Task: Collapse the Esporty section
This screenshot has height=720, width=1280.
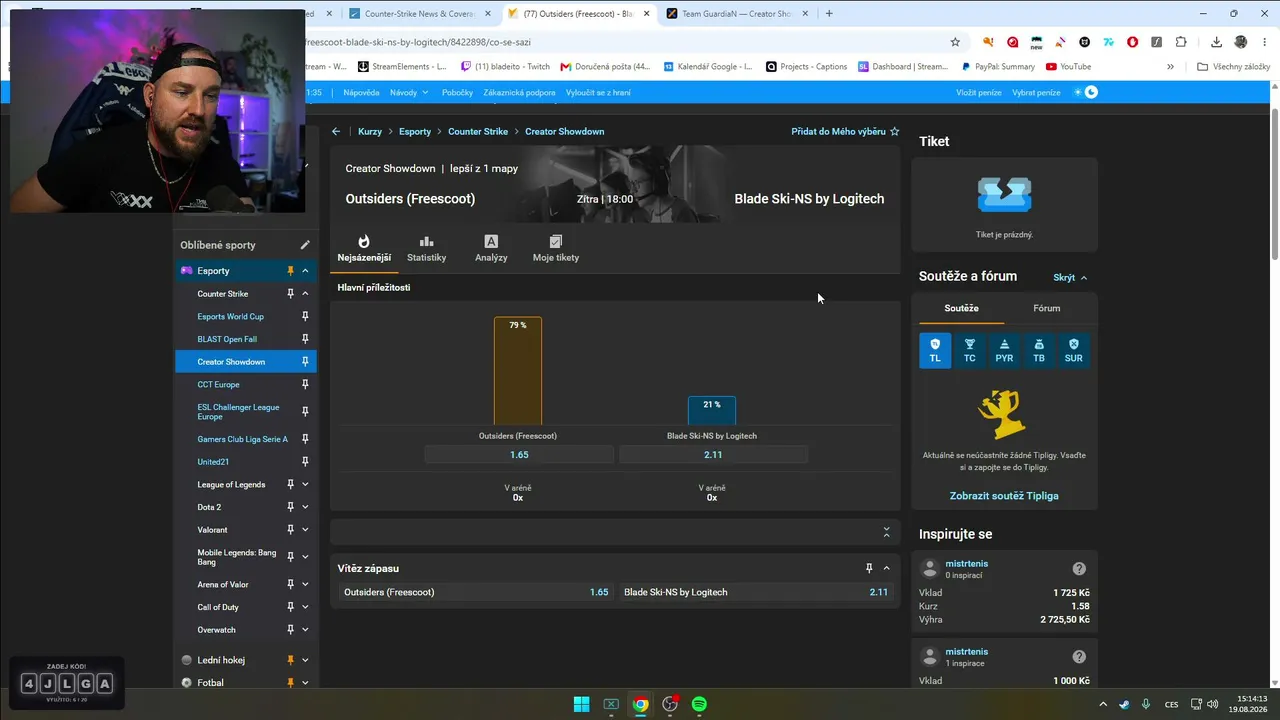Action: pyautogui.click(x=305, y=271)
